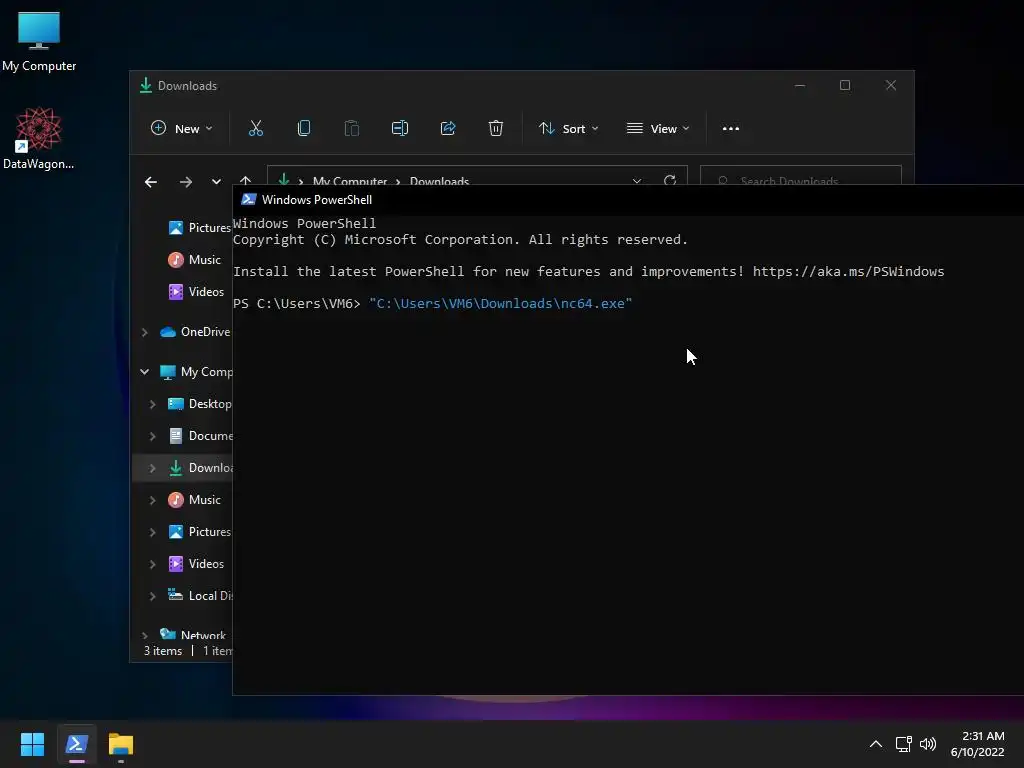This screenshot has height=768, width=1024.
Task: Collapse the My Computer tree node
Action: click(x=144, y=372)
